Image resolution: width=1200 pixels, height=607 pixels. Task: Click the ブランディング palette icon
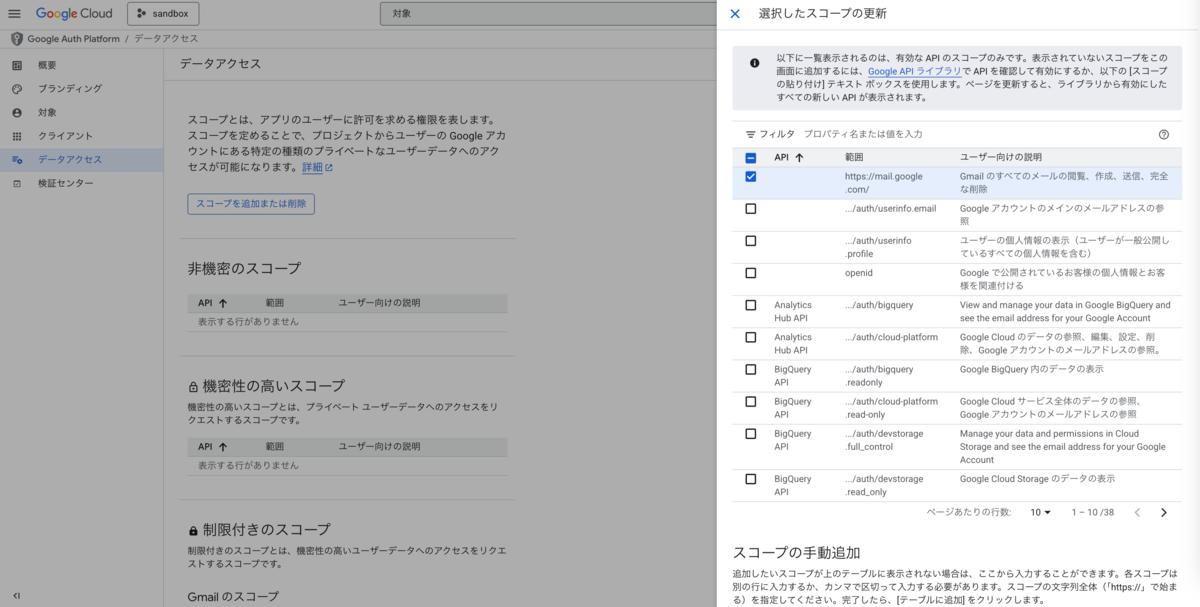click(x=17, y=89)
